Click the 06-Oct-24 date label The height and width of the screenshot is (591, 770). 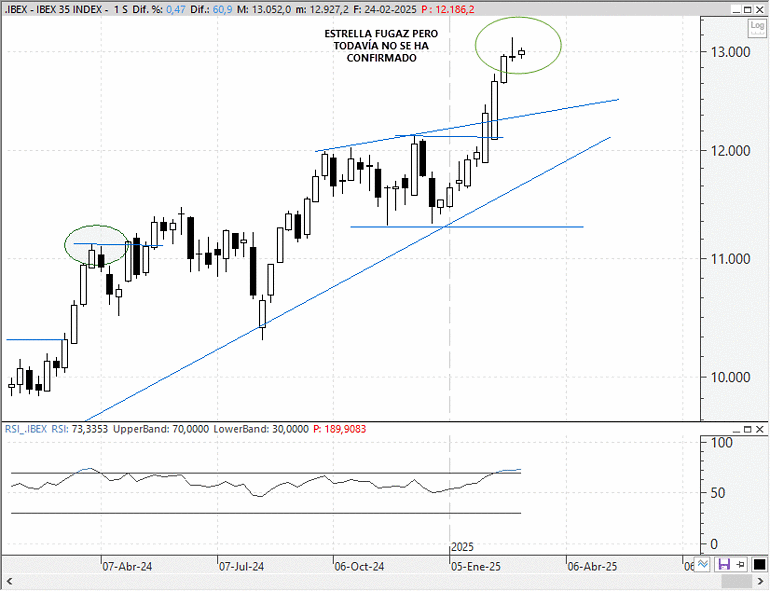click(x=359, y=566)
